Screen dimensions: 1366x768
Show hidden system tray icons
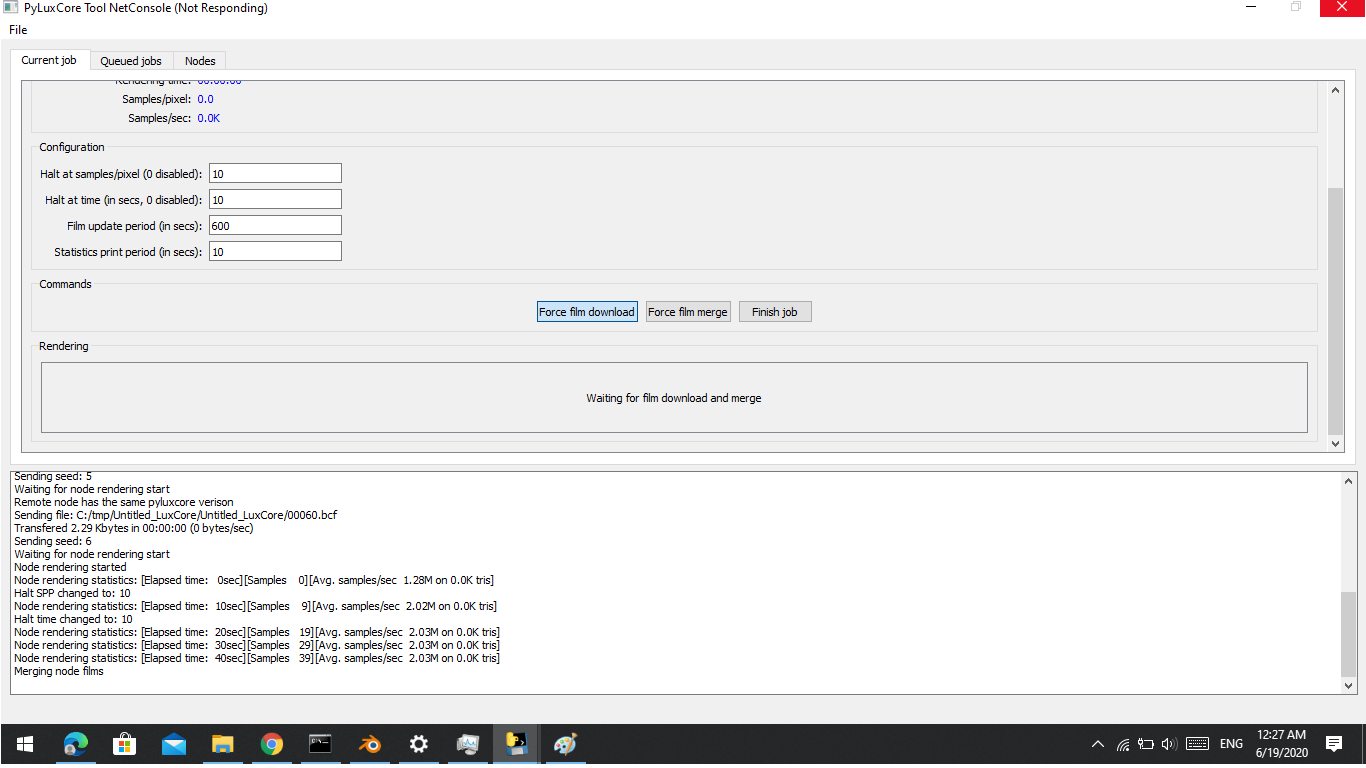coord(1098,744)
